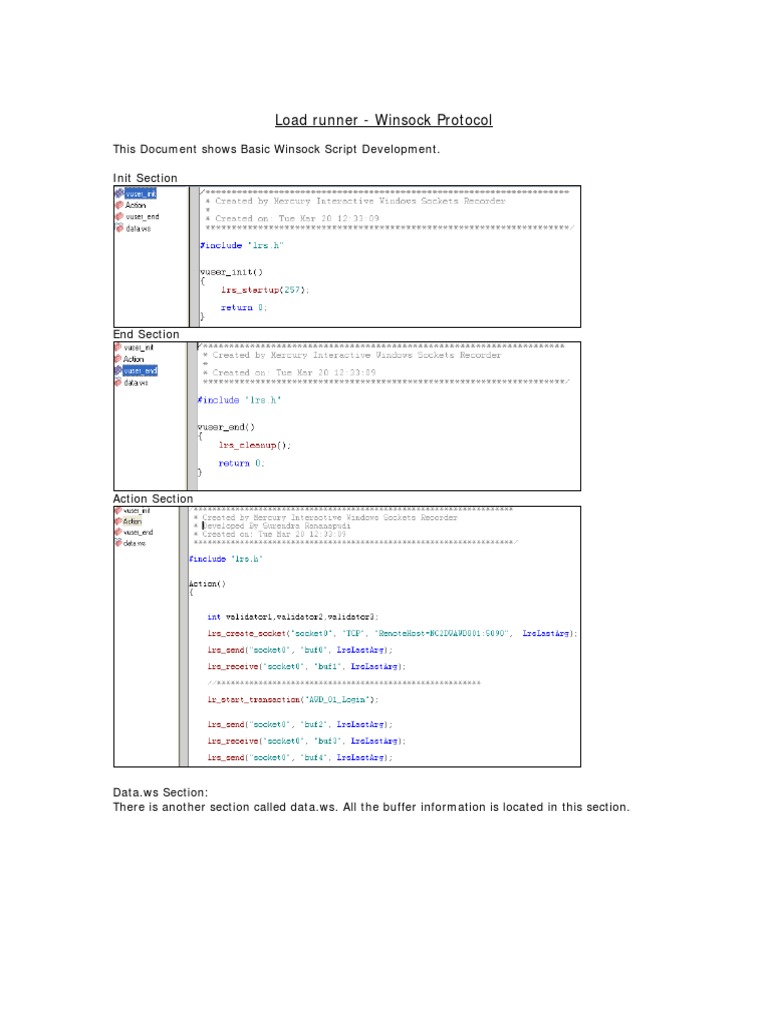Click the 'Data.ws Section:' heading
Viewport: 768px width, 1024px height.
click(161, 793)
